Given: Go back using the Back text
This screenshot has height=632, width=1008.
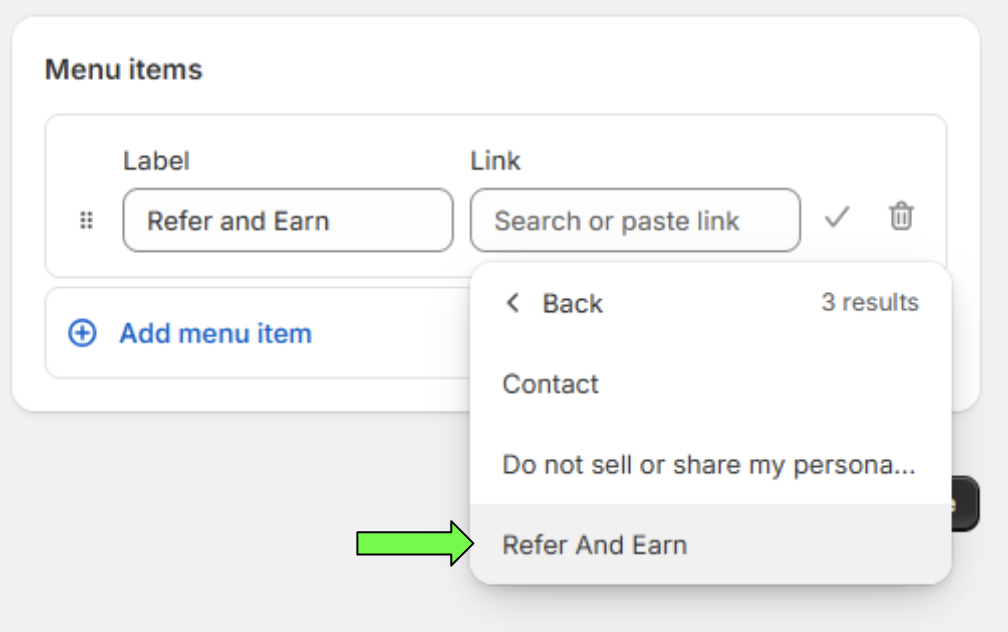Looking at the screenshot, I should point(573,303).
